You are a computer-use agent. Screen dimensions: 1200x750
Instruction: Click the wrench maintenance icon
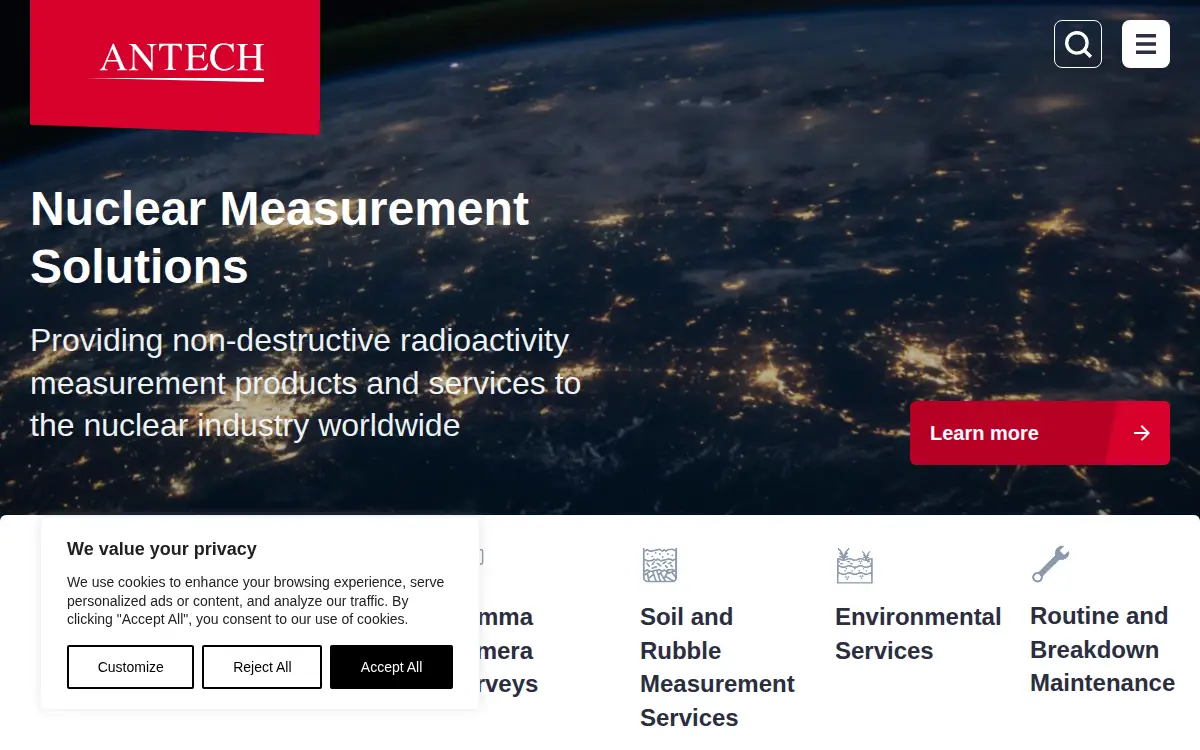(x=1050, y=564)
